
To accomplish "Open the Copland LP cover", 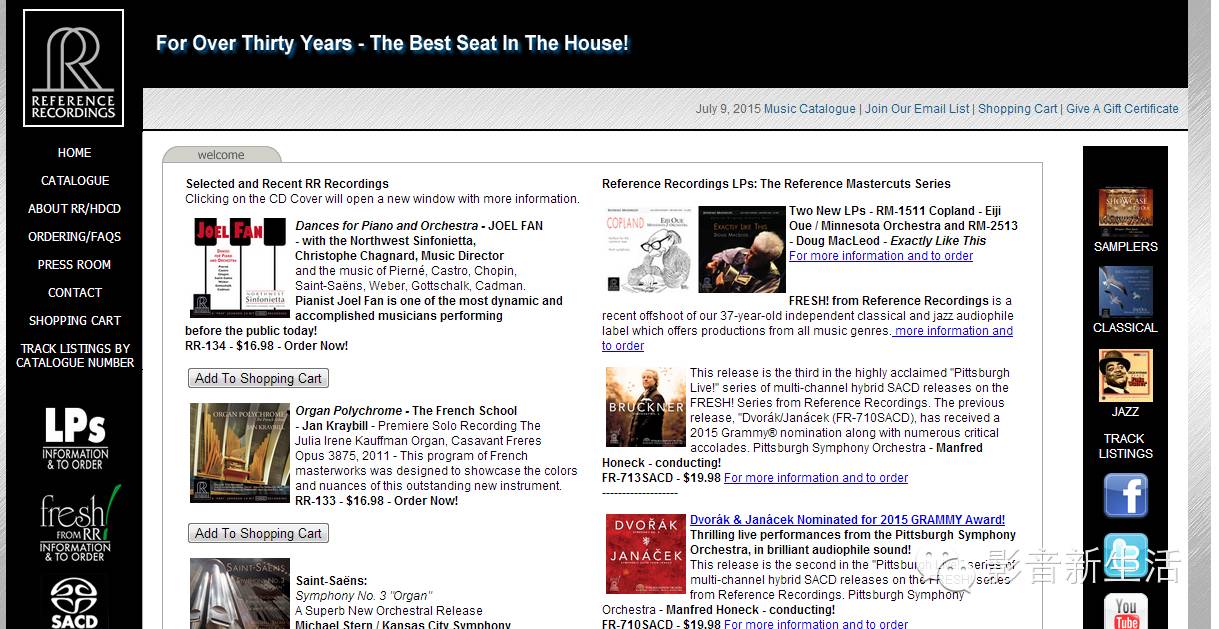I will click(648, 249).
